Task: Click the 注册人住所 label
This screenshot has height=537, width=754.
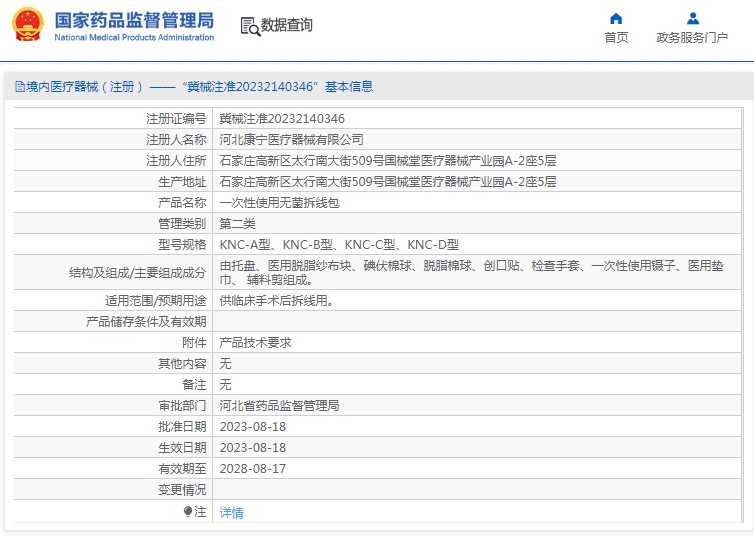Action: tap(176, 161)
